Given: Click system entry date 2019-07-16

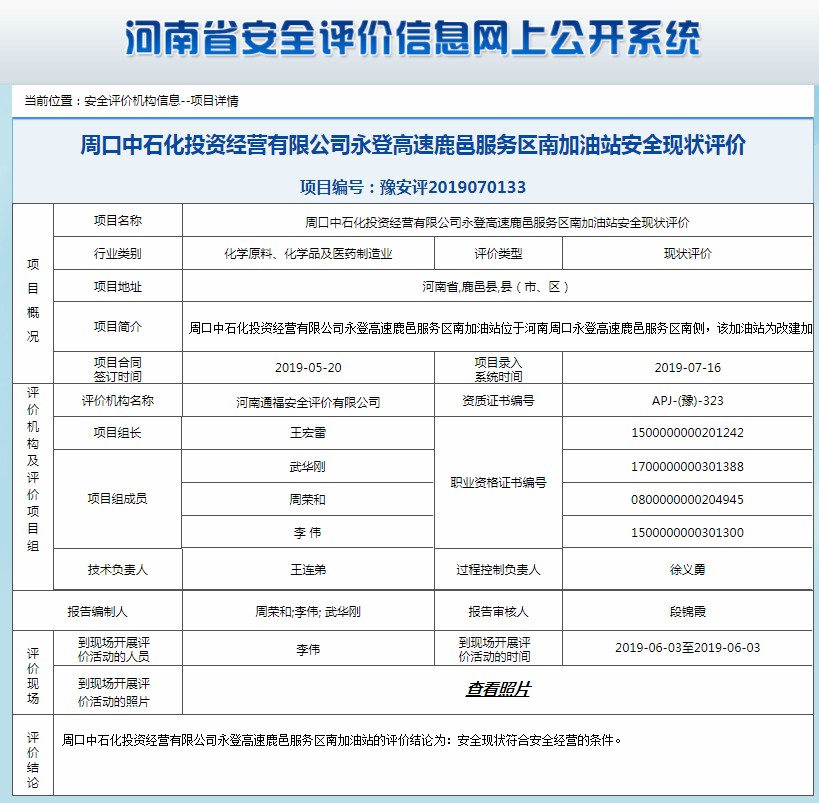Looking at the screenshot, I should pyautogui.click(x=687, y=368).
